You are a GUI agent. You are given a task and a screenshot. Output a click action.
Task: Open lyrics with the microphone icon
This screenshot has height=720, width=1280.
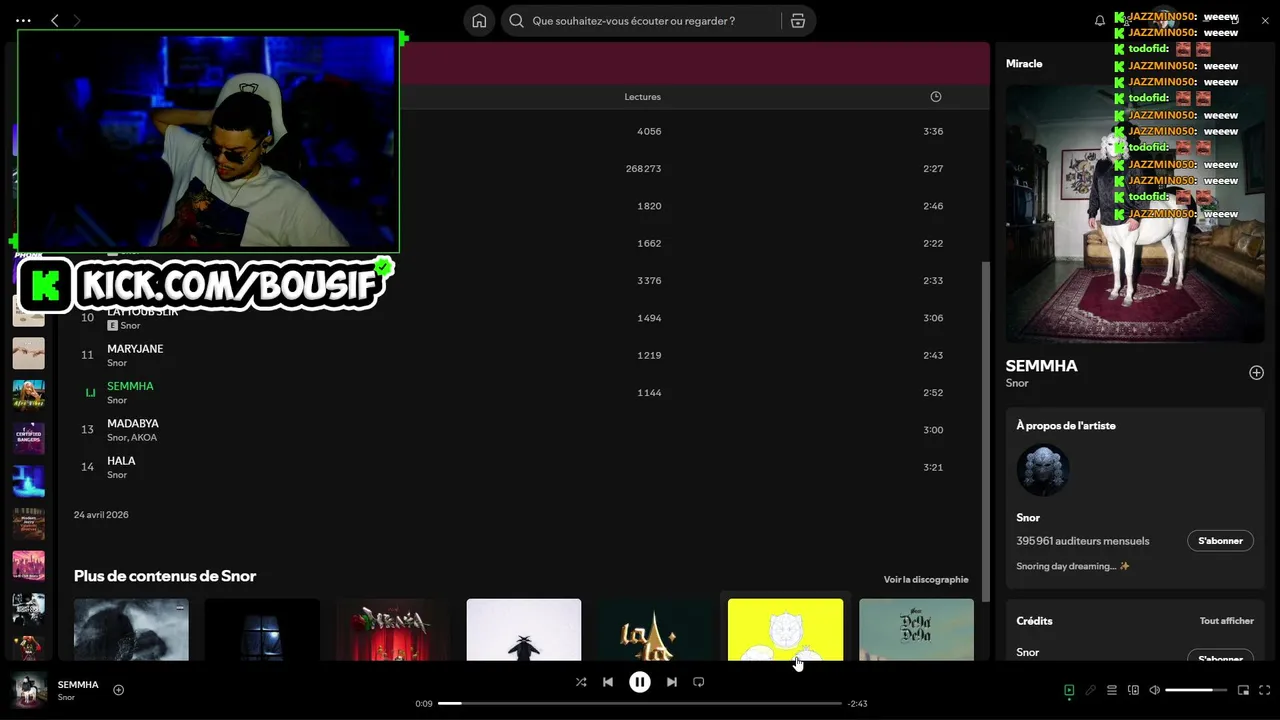pos(1091,690)
